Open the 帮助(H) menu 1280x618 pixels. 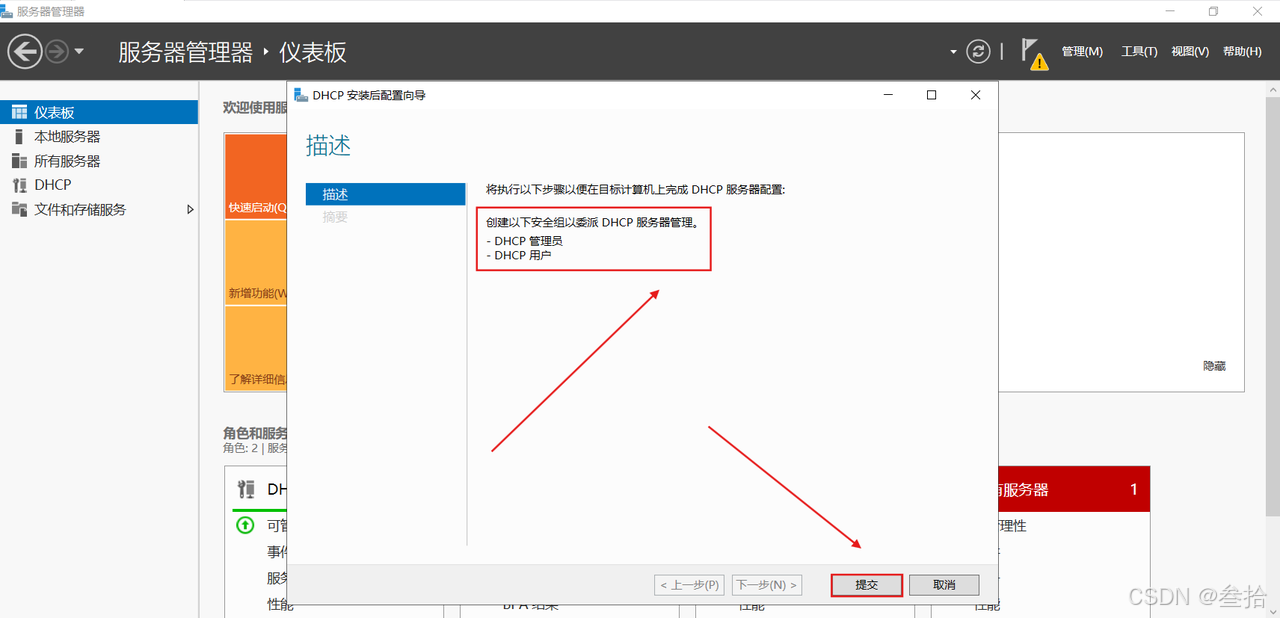coord(1242,52)
